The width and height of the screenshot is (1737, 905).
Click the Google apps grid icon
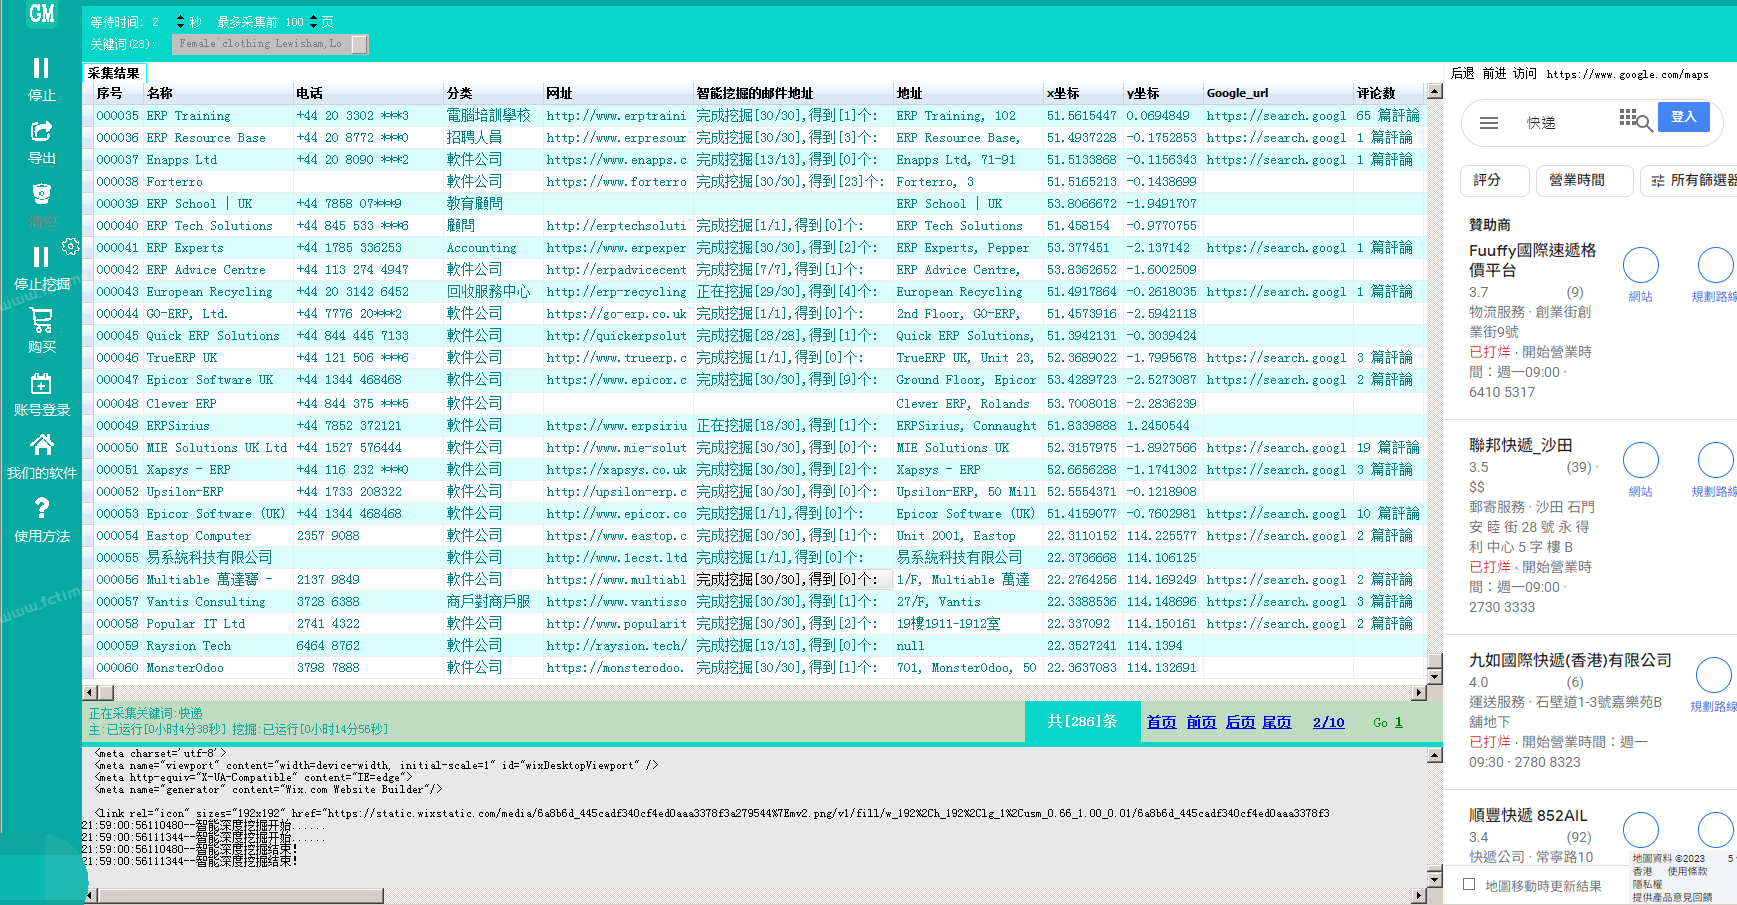tap(1628, 117)
